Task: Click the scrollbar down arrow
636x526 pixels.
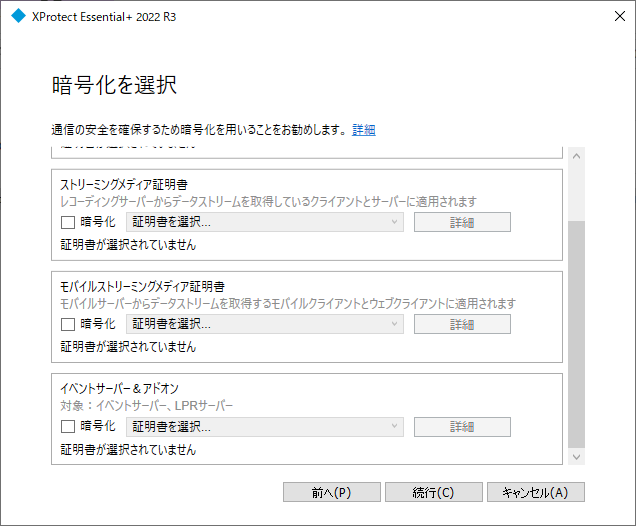Action: point(576,457)
